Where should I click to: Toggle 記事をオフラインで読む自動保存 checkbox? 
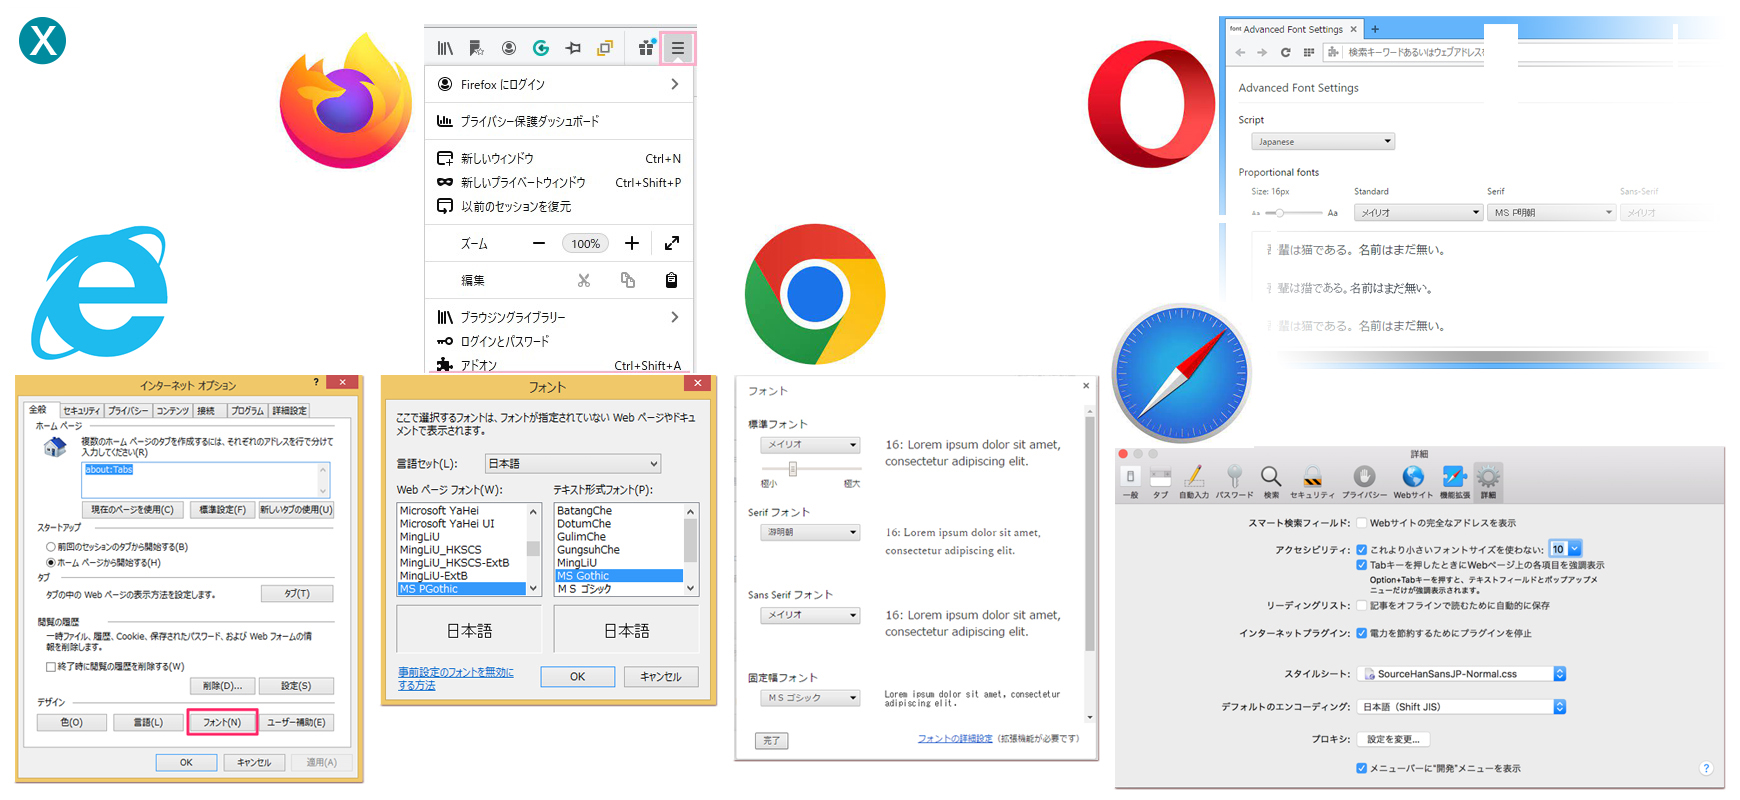pyautogui.click(x=1361, y=605)
